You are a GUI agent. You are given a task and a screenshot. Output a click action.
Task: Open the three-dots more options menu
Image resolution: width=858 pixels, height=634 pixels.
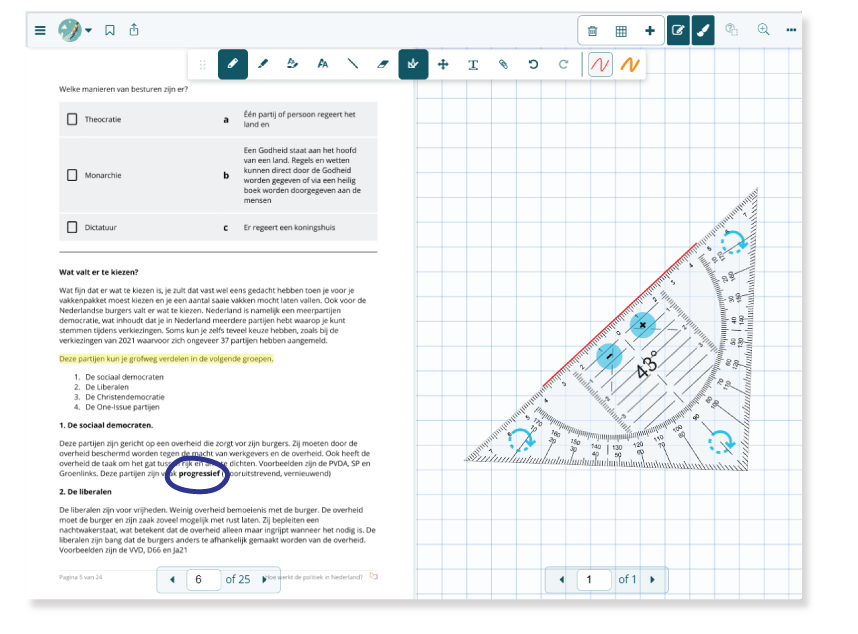tap(792, 30)
